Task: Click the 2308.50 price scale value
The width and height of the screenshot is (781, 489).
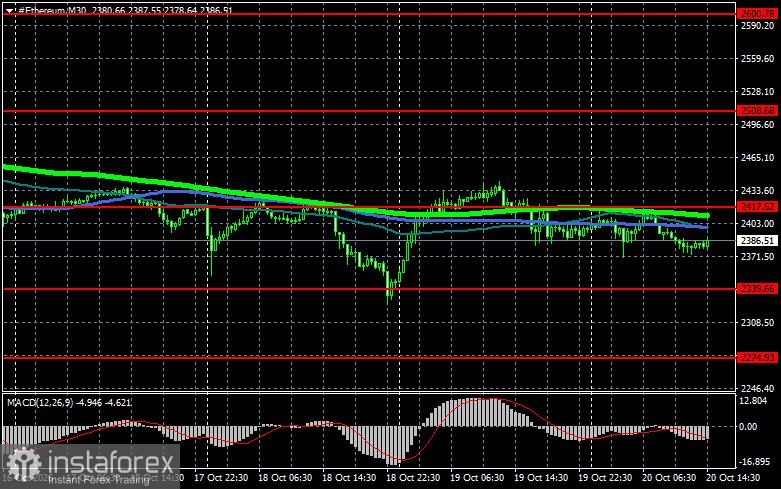Action: pyautogui.click(x=758, y=323)
